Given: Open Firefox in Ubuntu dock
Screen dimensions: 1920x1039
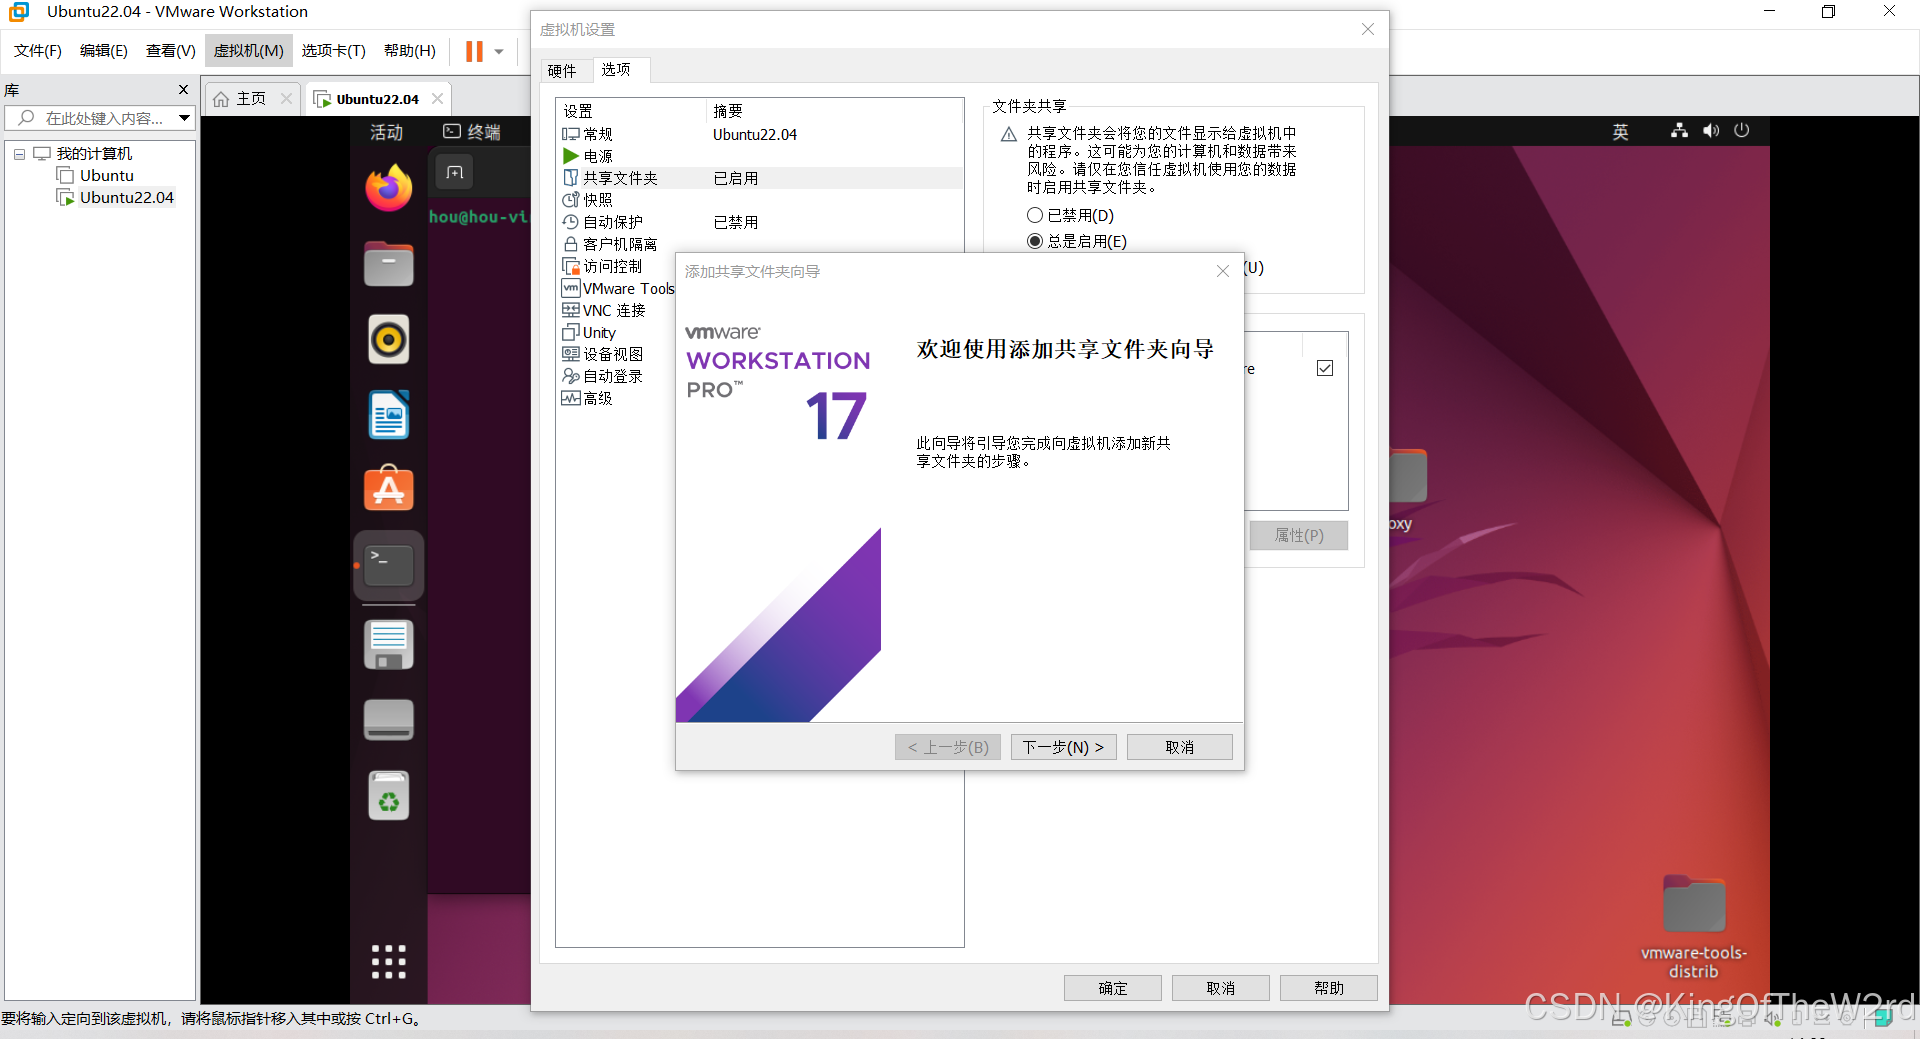Looking at the screenshot, I should (x=389, y=188).
